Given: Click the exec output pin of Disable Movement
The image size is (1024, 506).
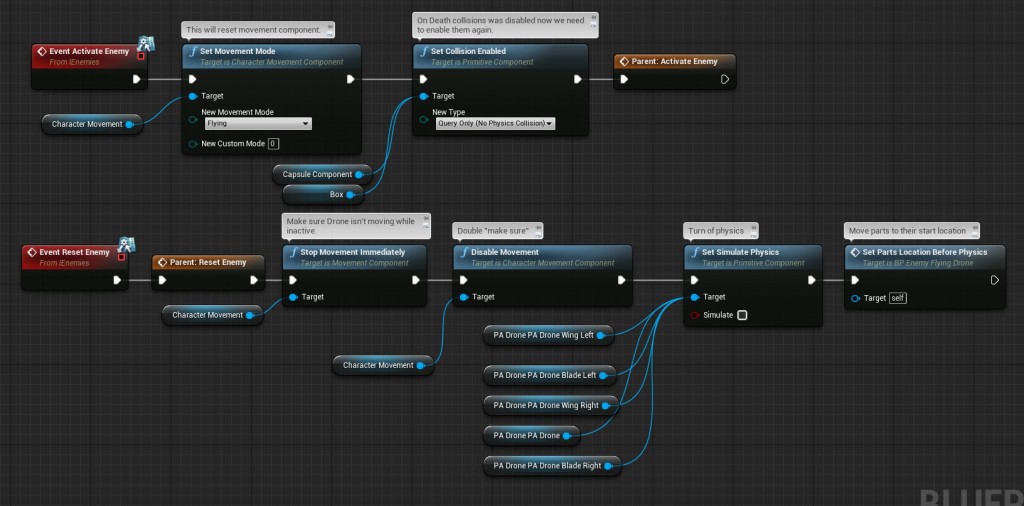Looking at the screenshot, I should pyautogui.click(x=622, y=280).
